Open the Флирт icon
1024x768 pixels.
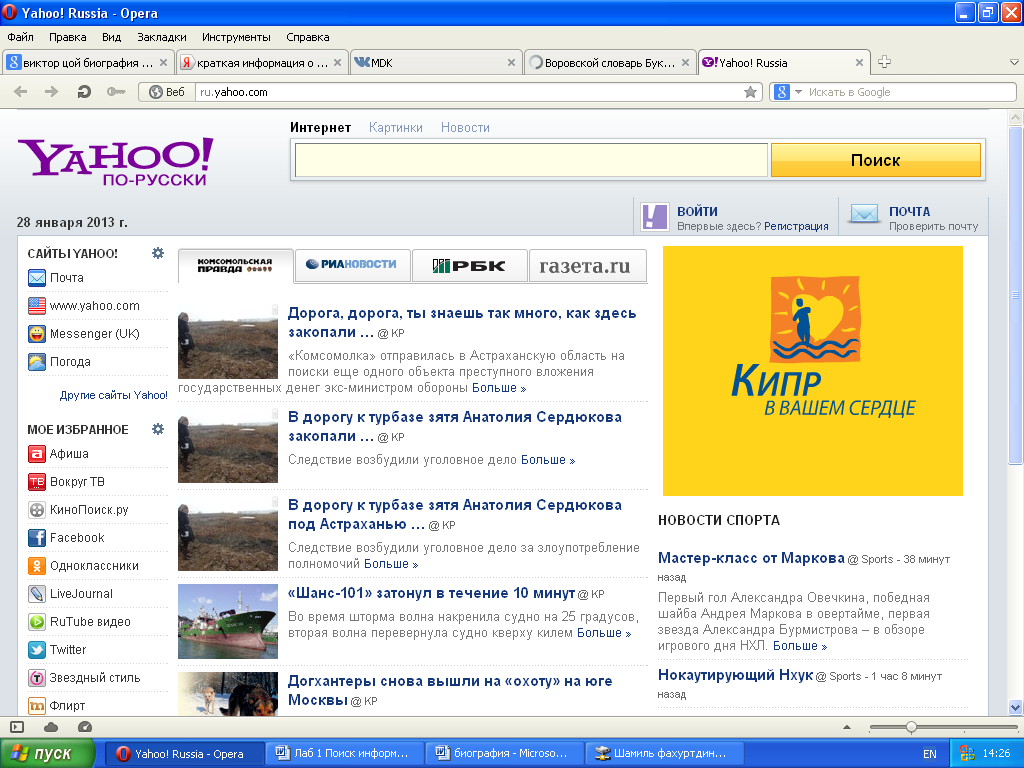tap(37, 706)
